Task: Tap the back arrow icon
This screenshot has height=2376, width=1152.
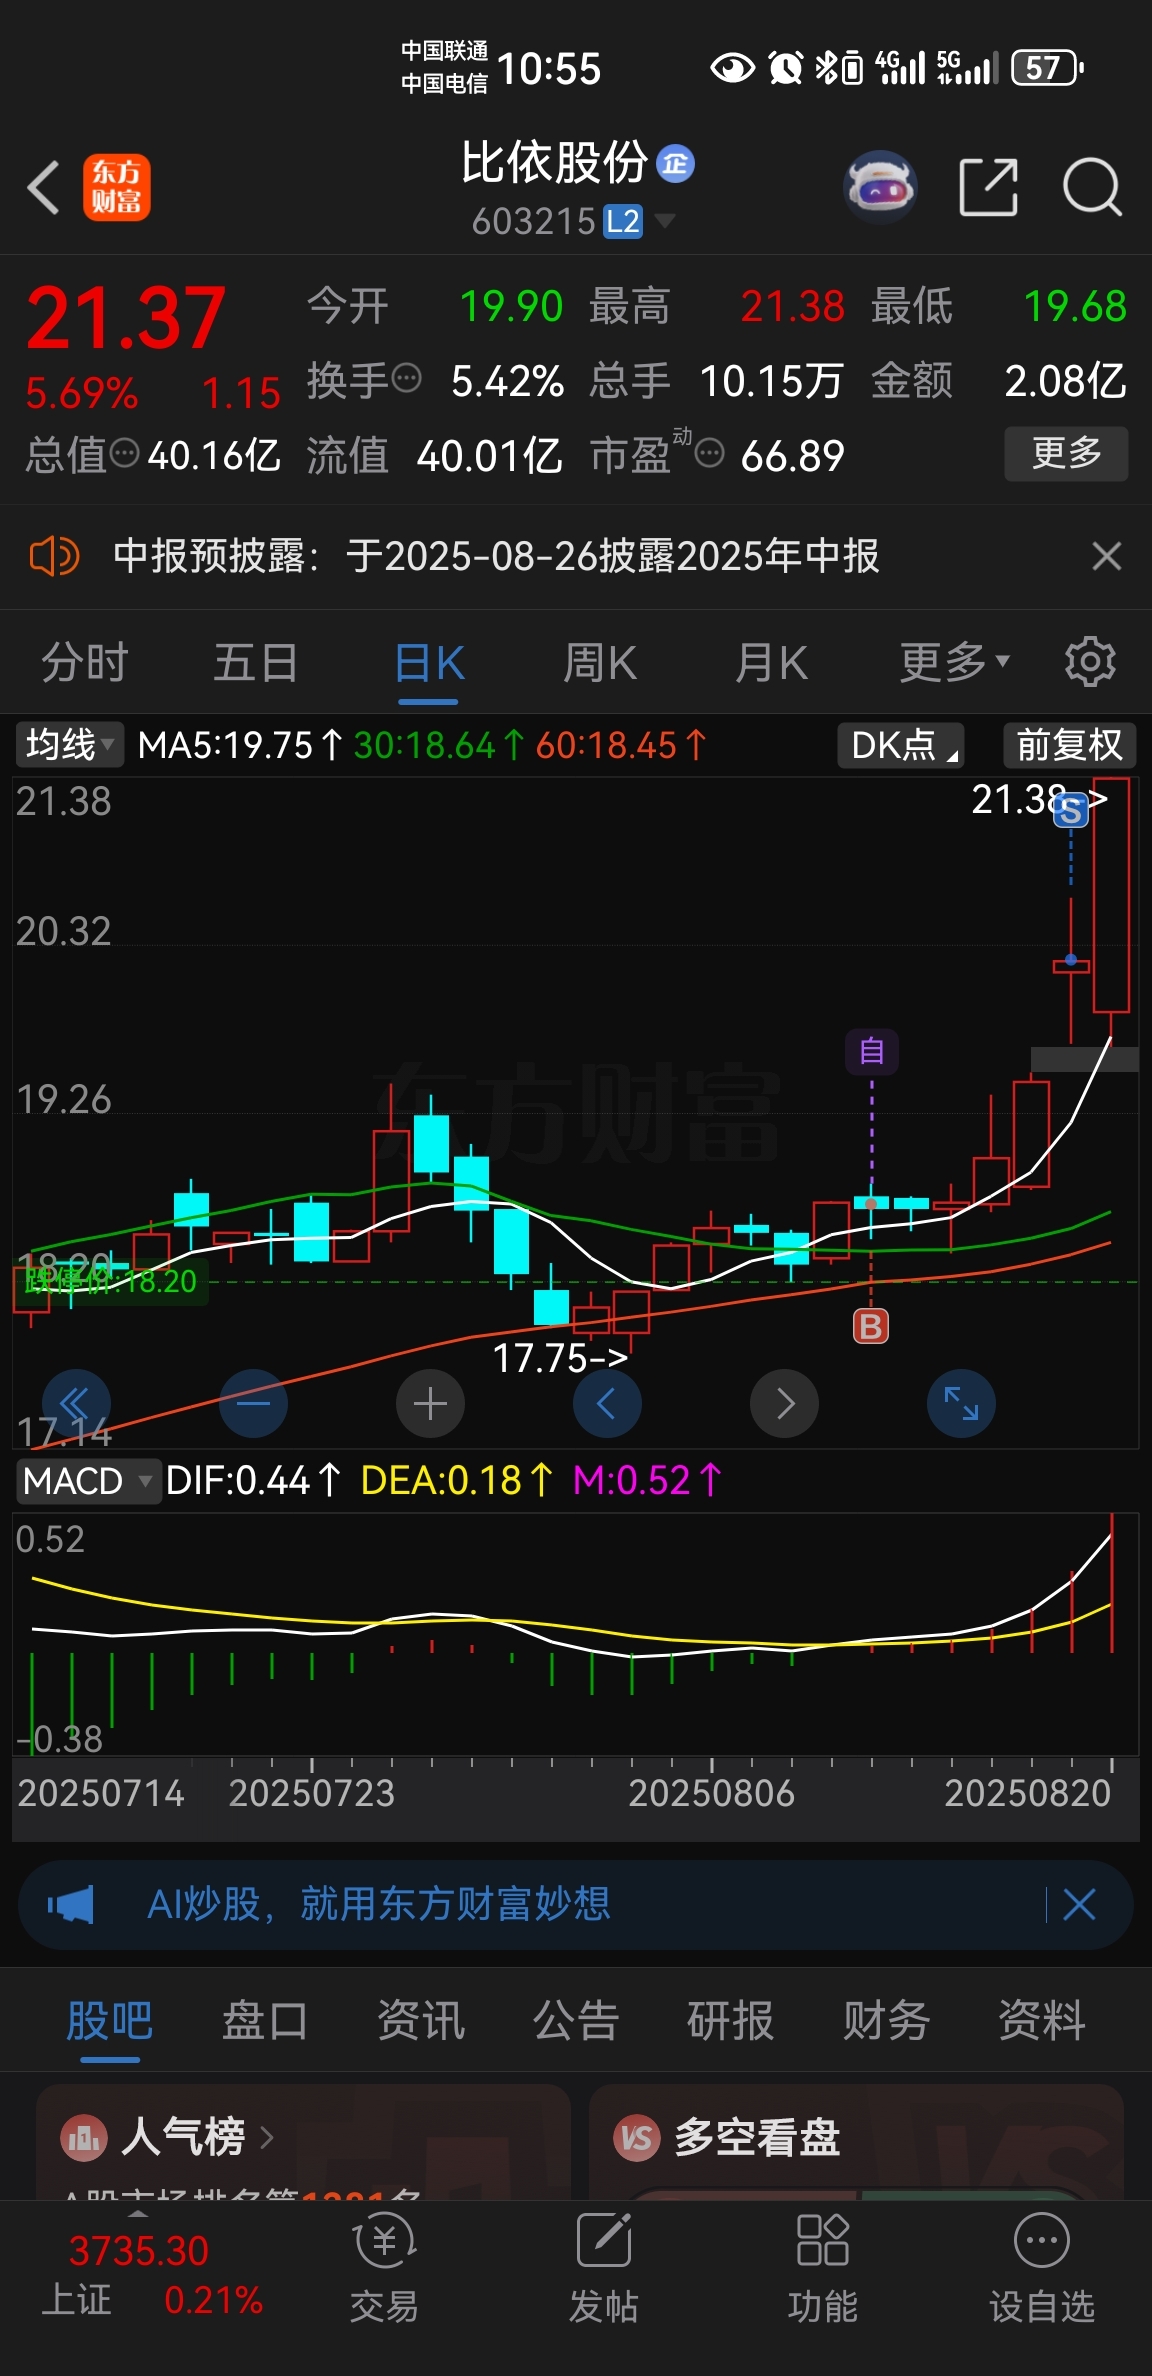Action: click(x=43, y=187)
